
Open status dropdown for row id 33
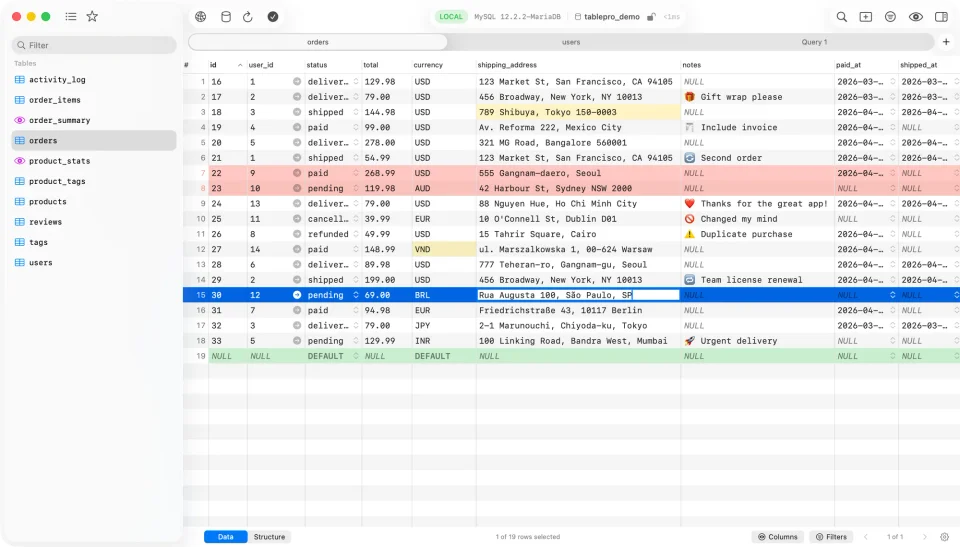(x=356, y=341)
